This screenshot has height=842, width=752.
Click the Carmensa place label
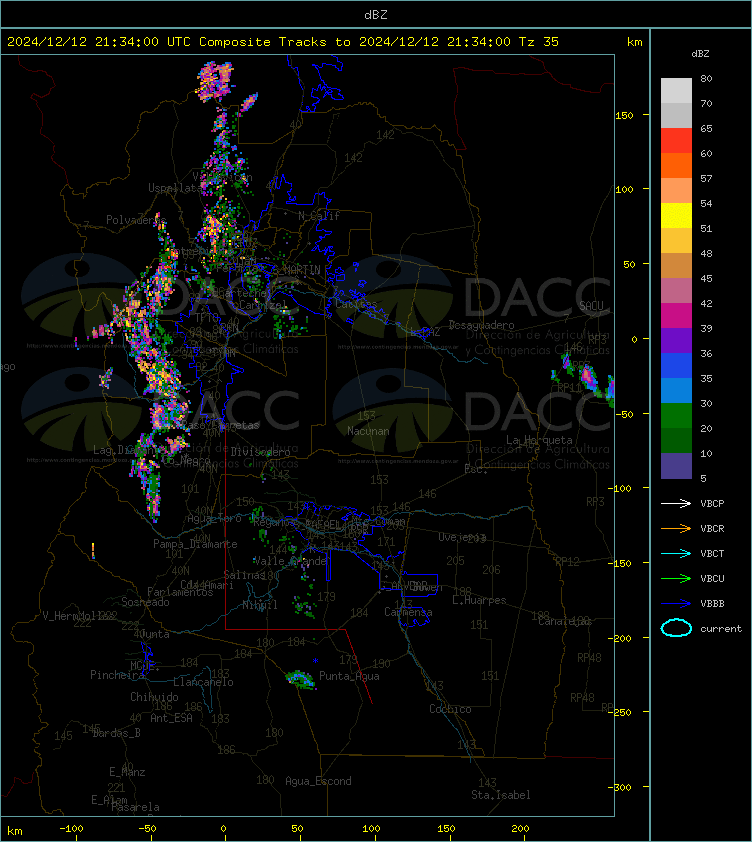[408, 612]
